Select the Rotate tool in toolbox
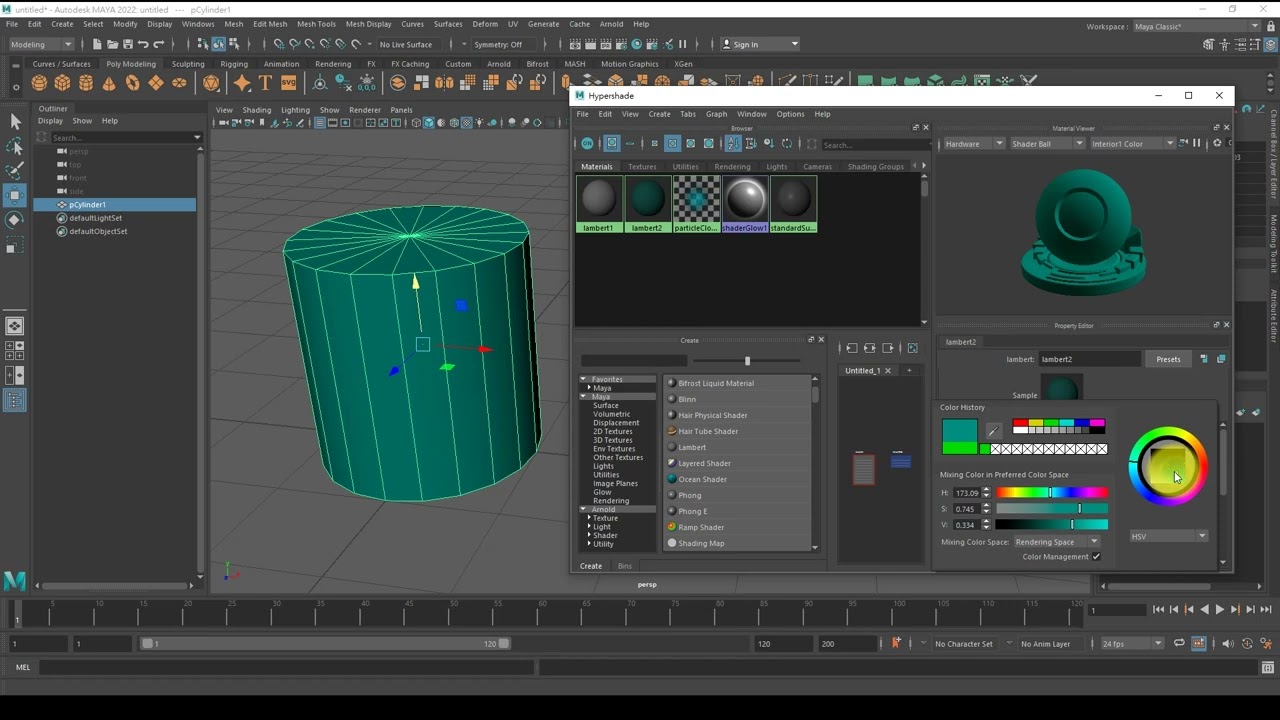The height and width of the screenshot is (720, 1280). tap(14, 220)
